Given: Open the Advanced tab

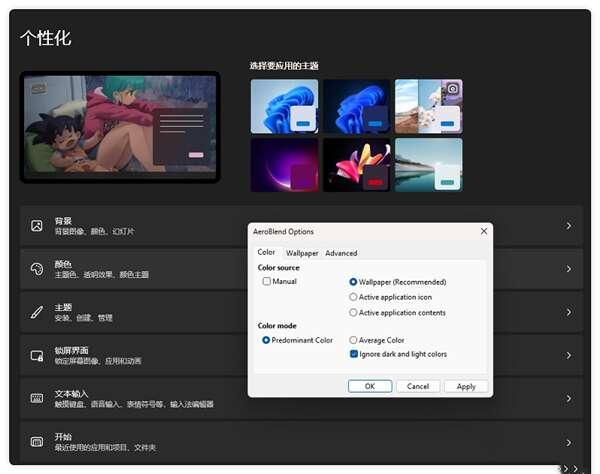Looking at the screenshot, I should (x=341, y=253).
